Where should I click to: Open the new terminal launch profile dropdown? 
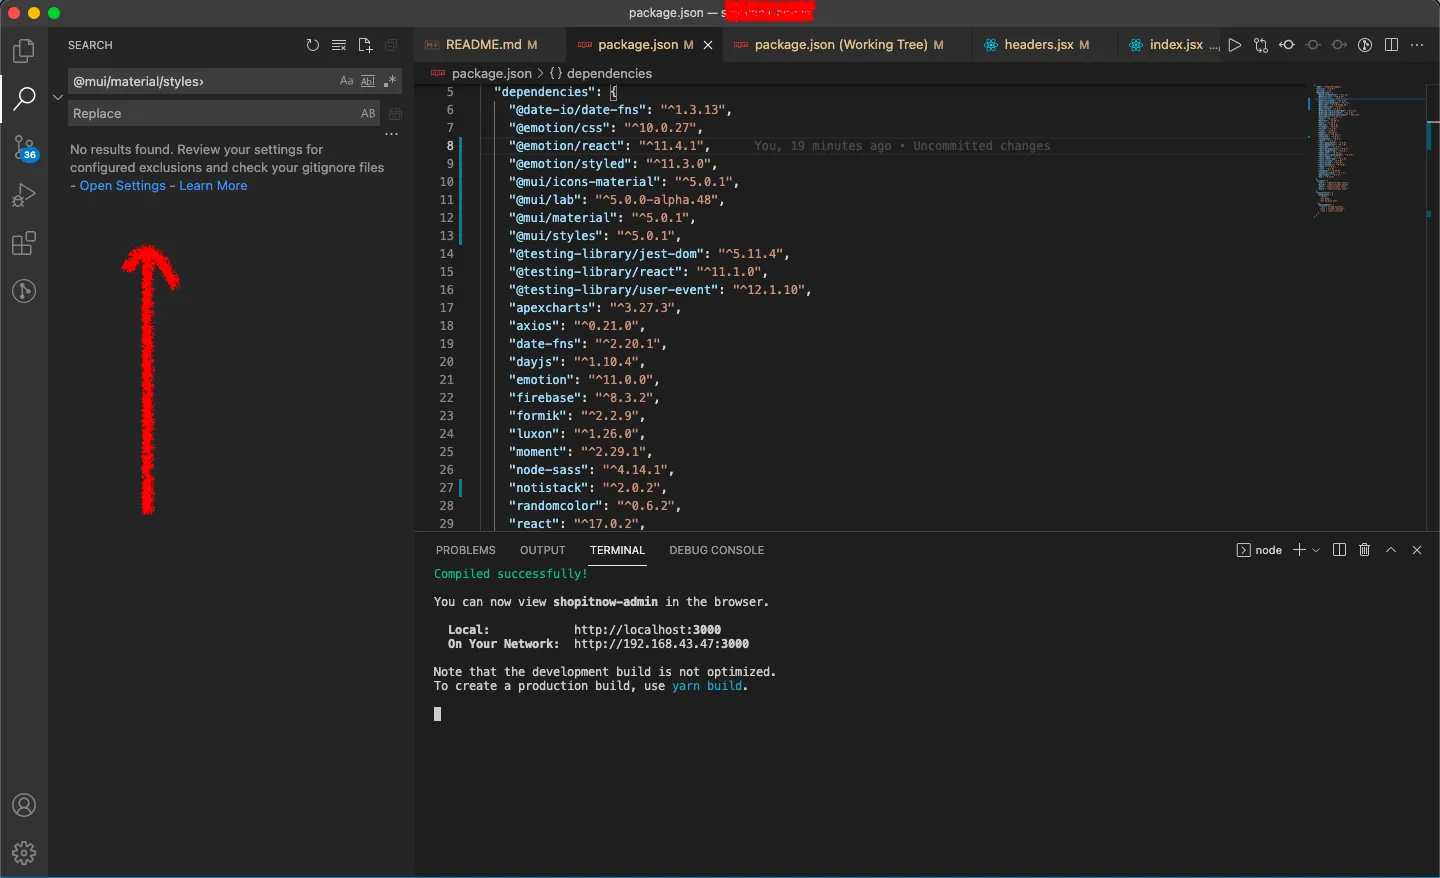coord(1316,550)
